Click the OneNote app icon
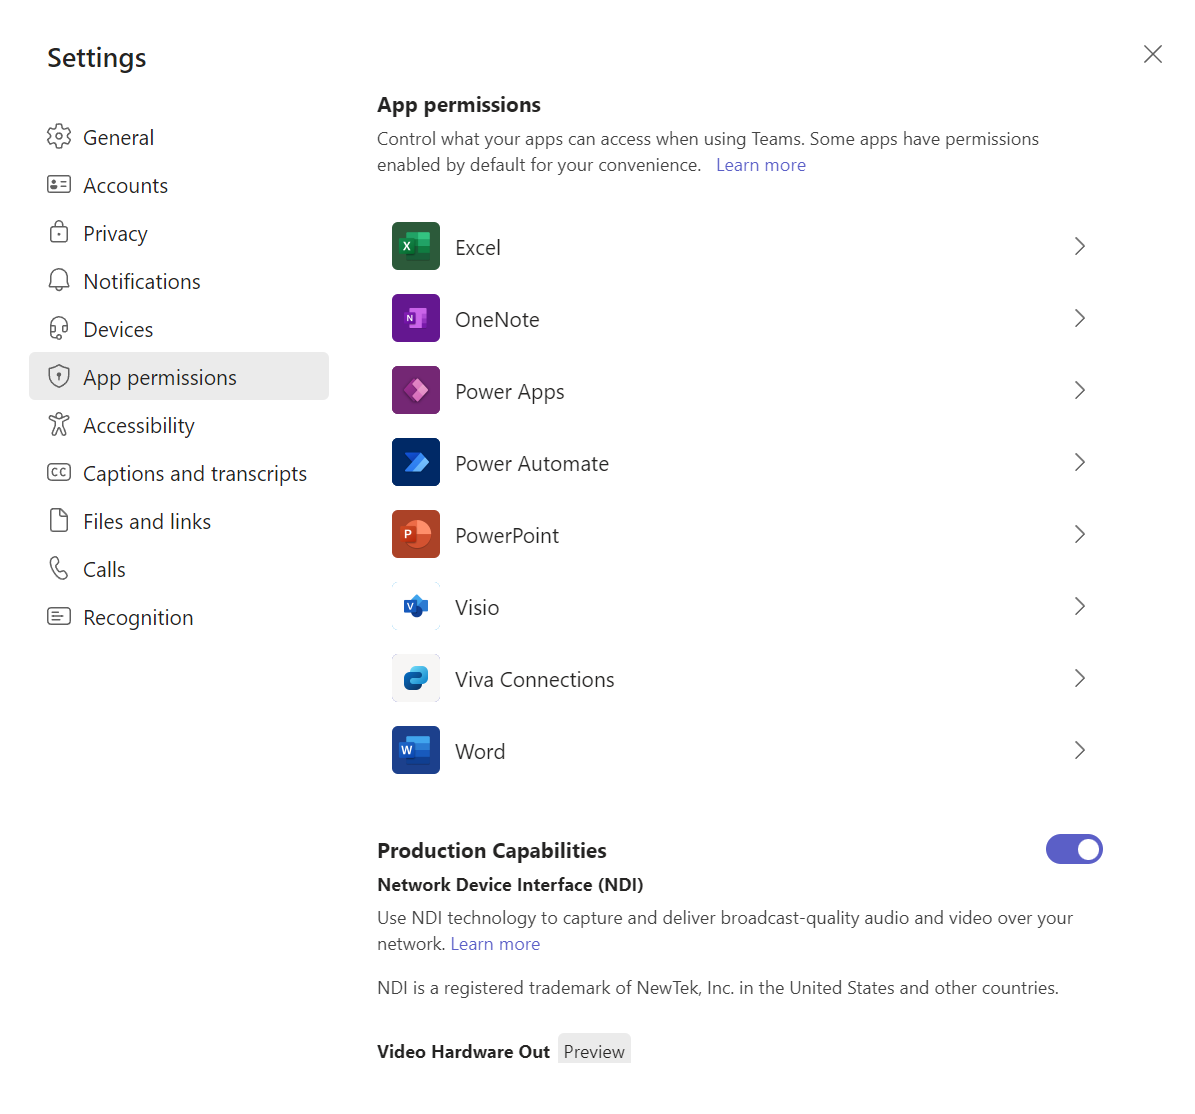 [x=415, y=318]
